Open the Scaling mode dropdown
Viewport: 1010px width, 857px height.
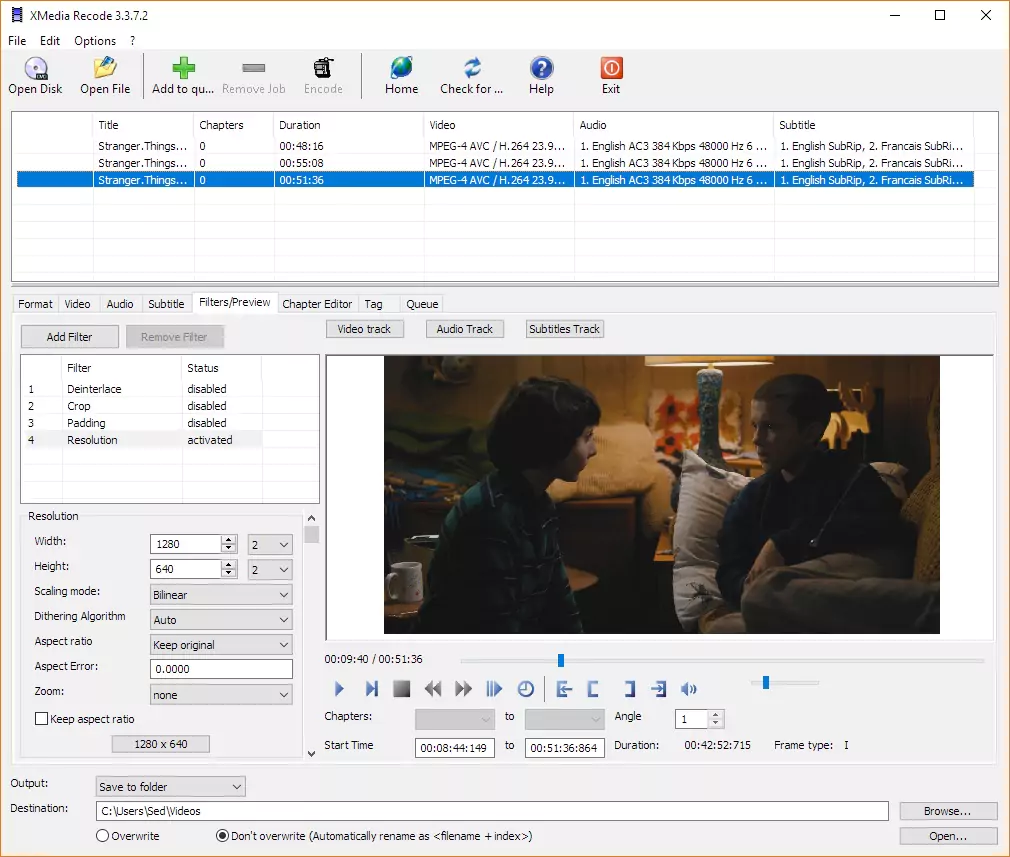tap(220, 594)
